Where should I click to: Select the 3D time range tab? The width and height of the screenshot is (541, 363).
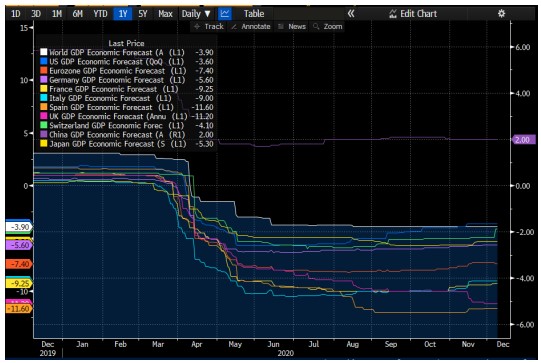tap(36, 14)
